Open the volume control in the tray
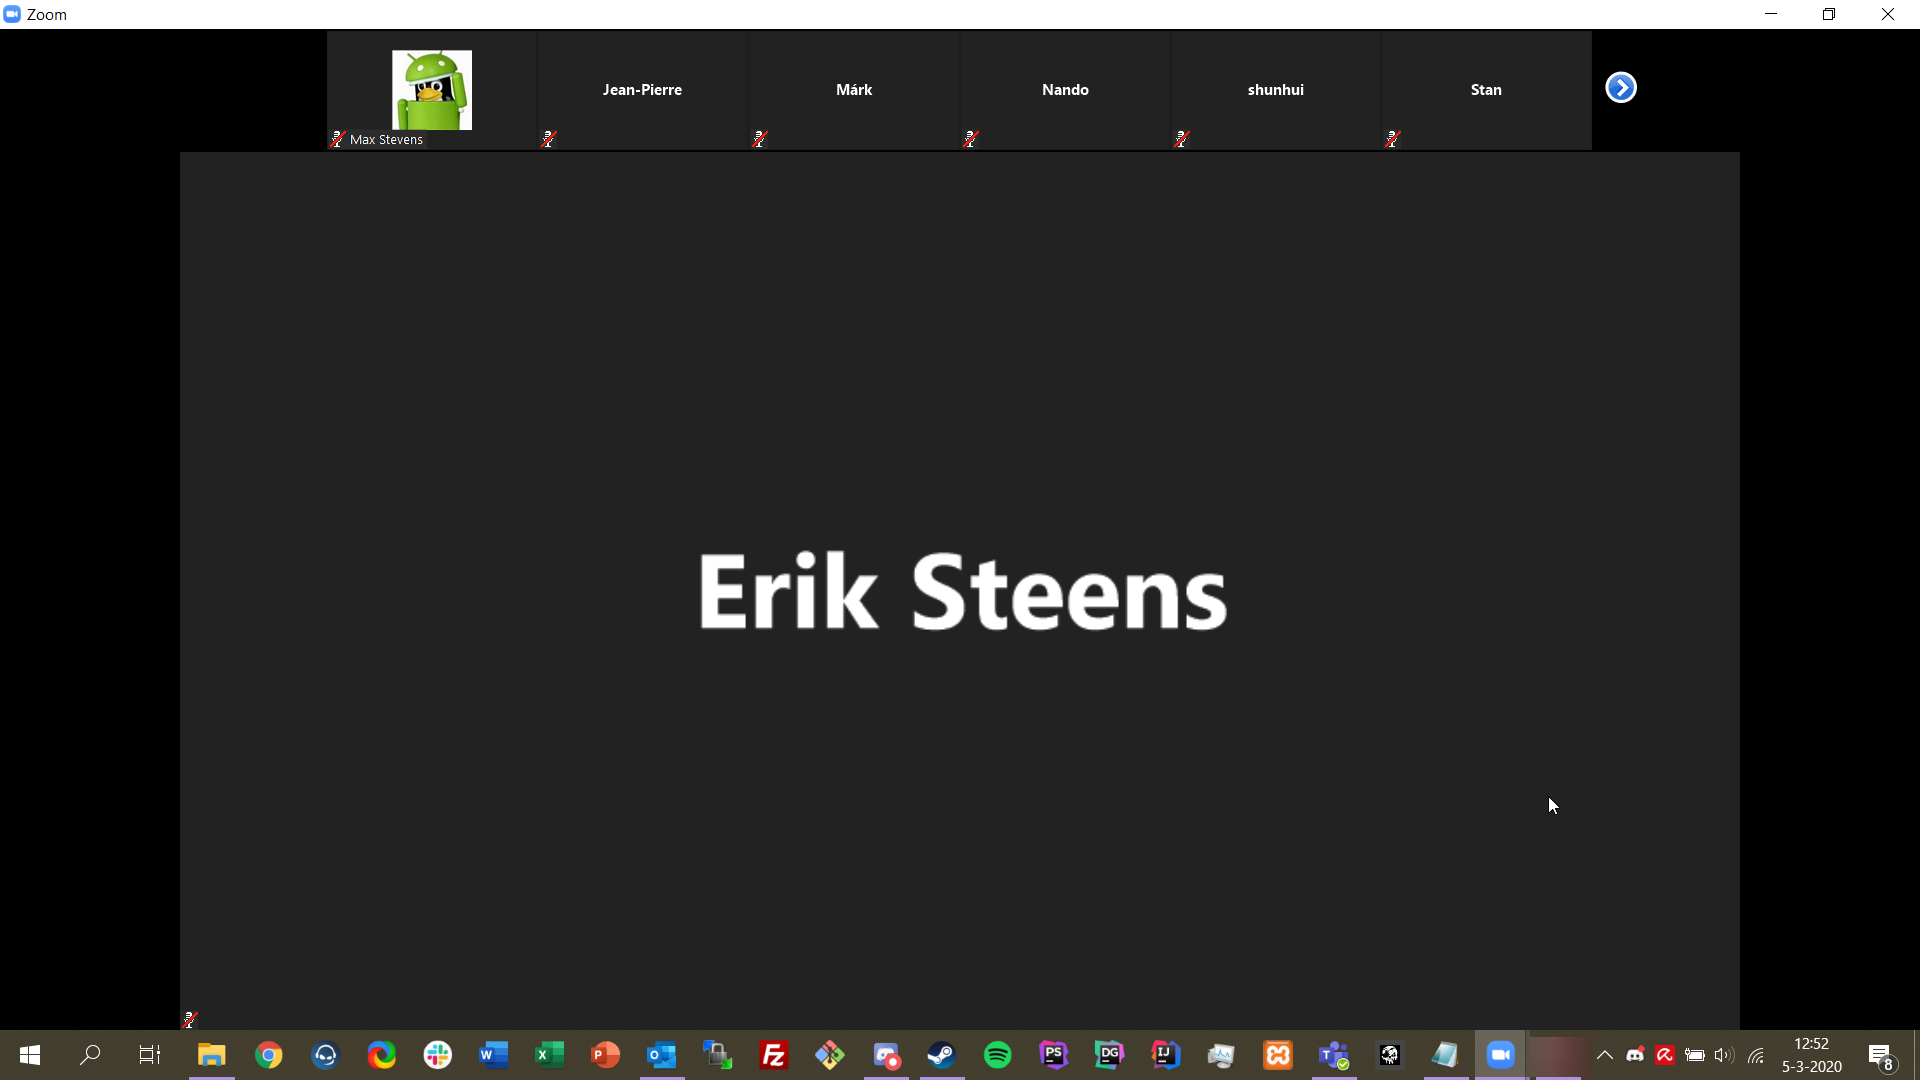This screenshot has width=1920, height=1080. point(1723,1055)
